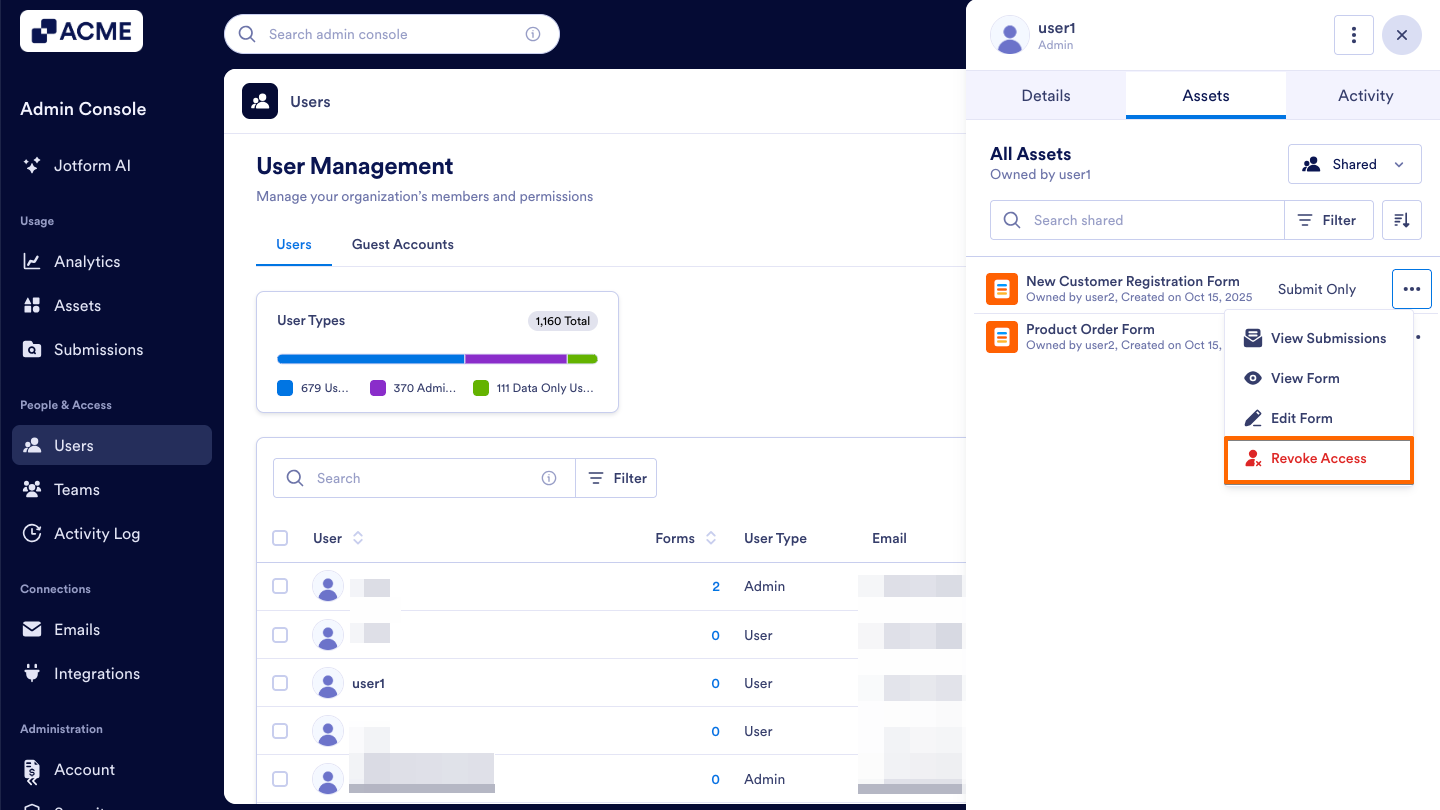Open the Shared assets dropdown
Image resolution: width=1440 pixels, height=810 pixels.
pyautogui.click(x=1355, y=164)
